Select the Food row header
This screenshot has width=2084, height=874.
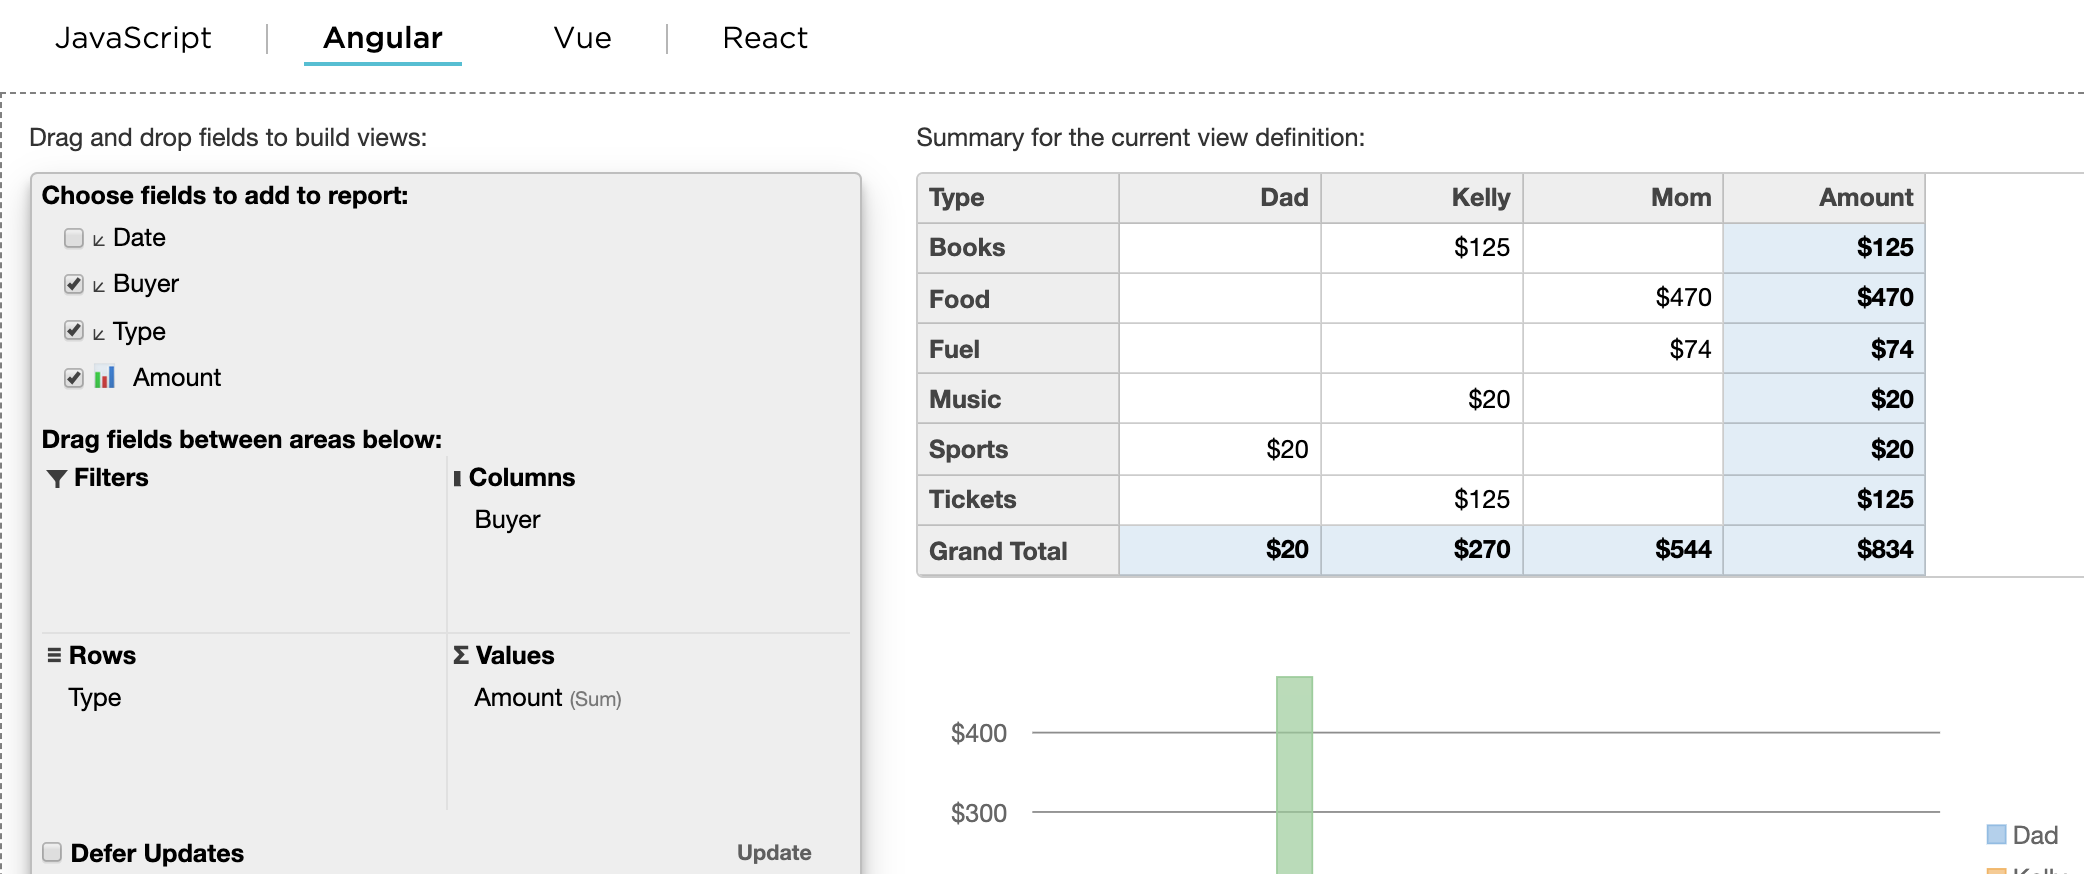coord(1018,299)
